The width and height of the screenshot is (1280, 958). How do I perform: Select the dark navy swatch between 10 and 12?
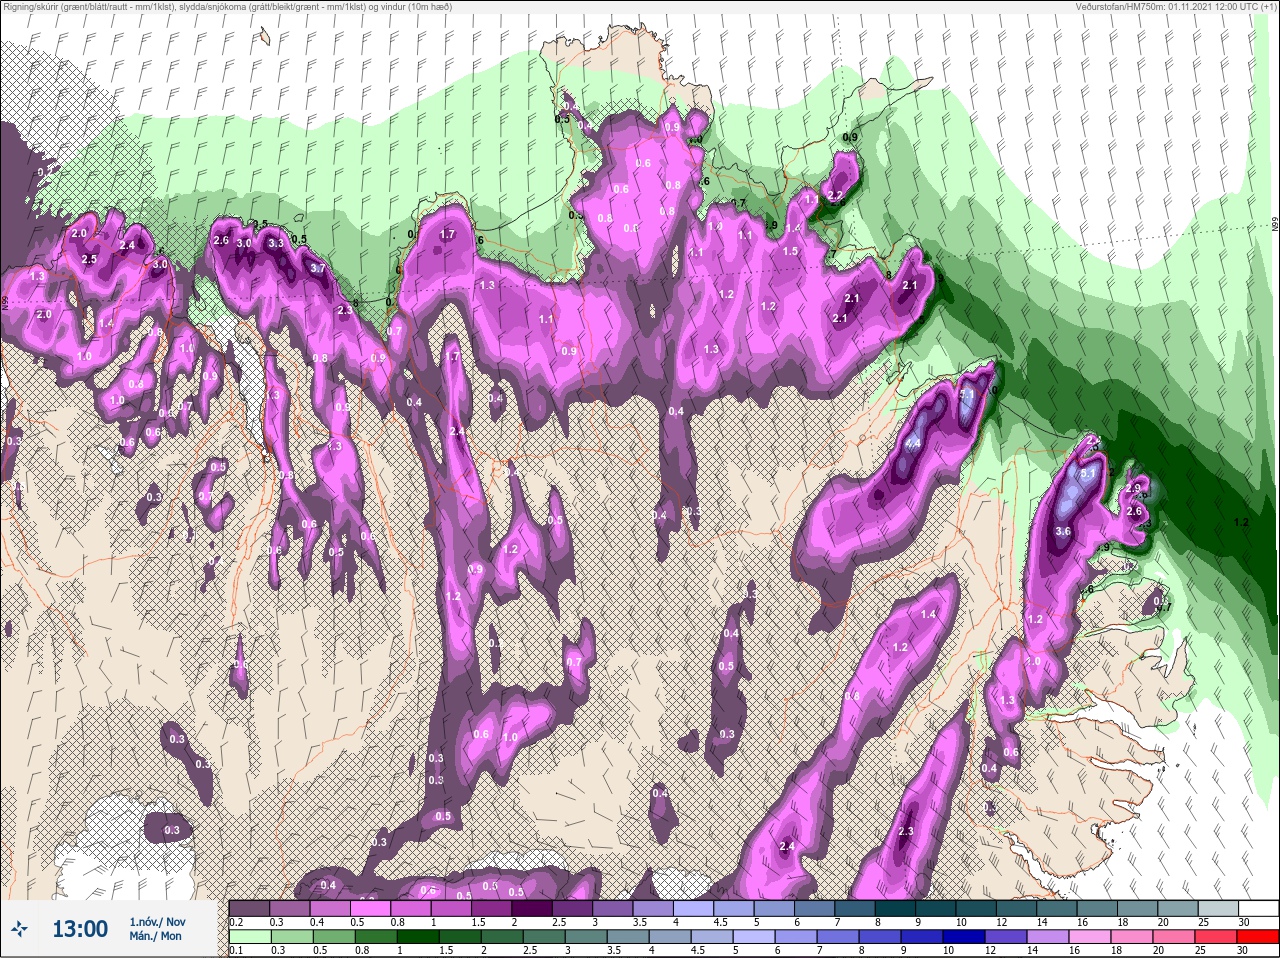pos(965,937)
